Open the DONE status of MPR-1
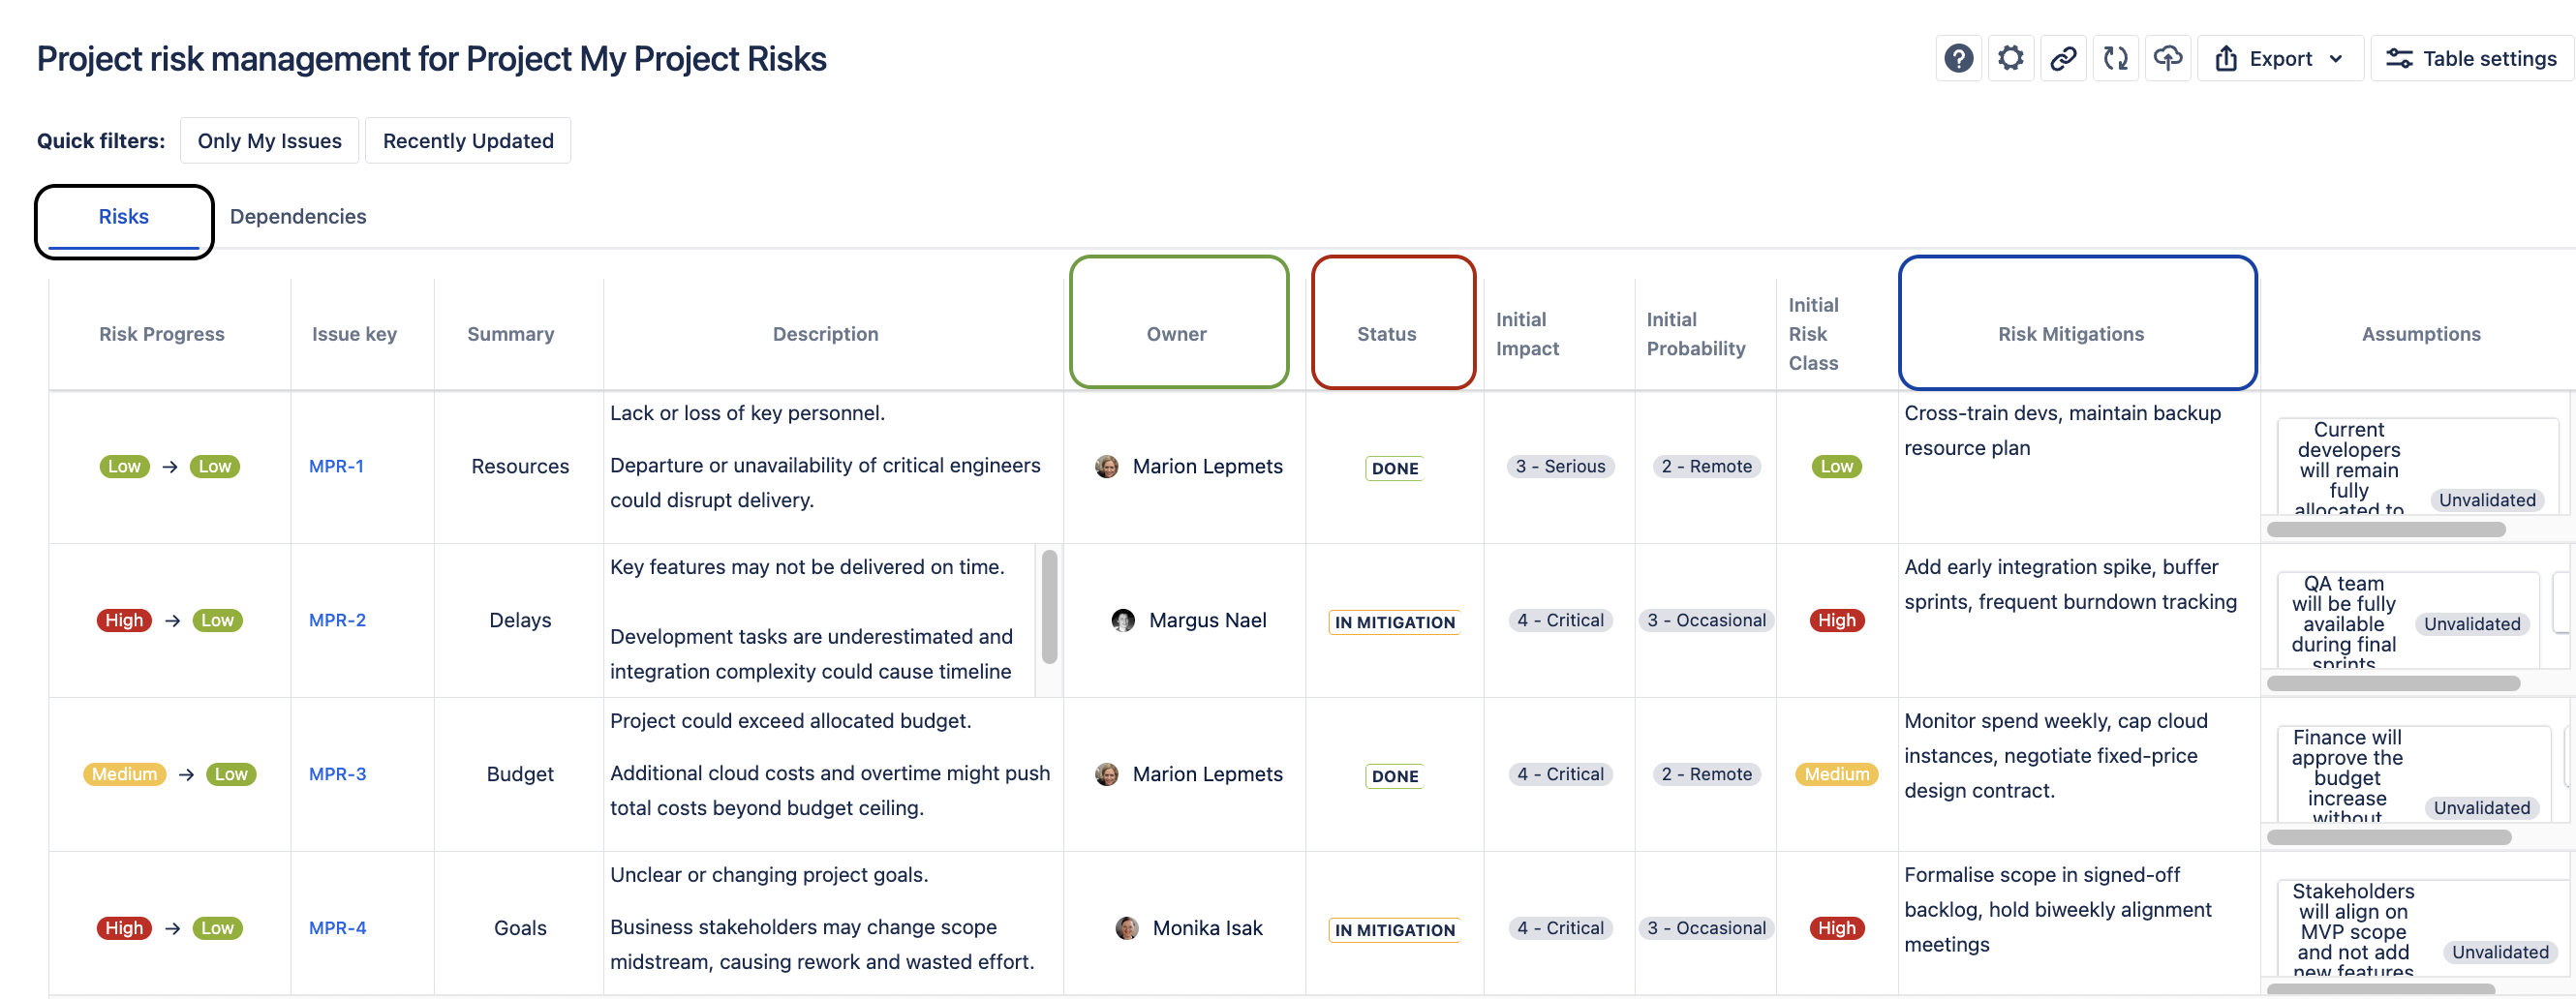 1394,468
